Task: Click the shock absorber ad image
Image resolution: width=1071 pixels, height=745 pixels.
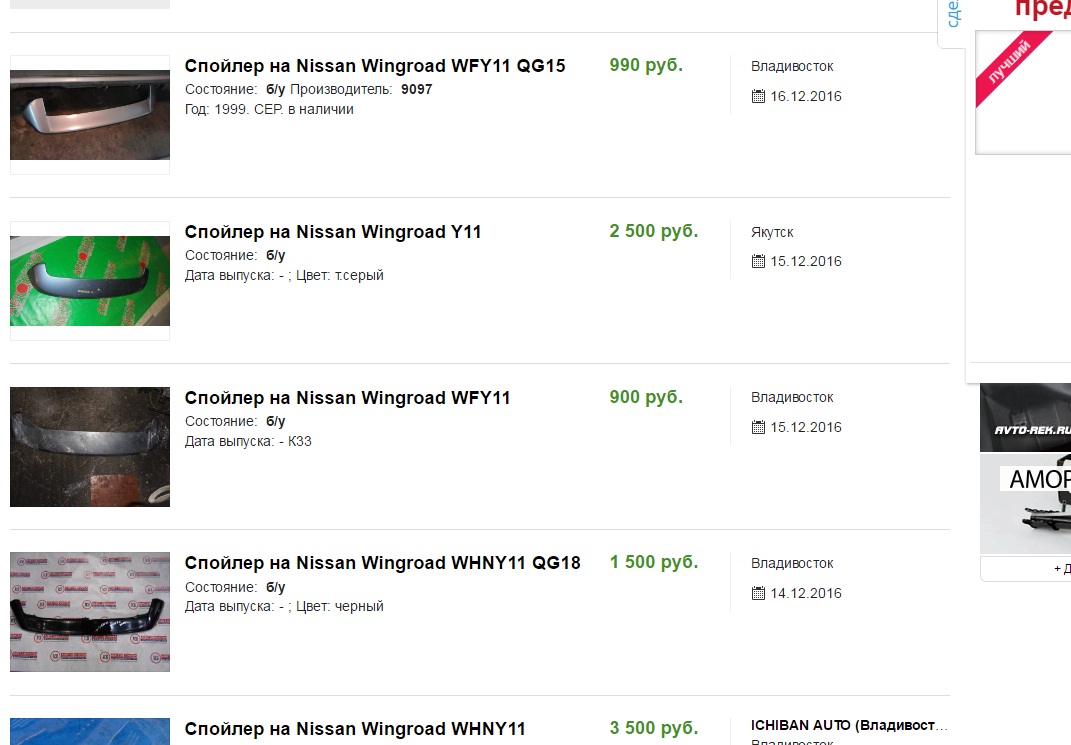Action: point(1025,505)
